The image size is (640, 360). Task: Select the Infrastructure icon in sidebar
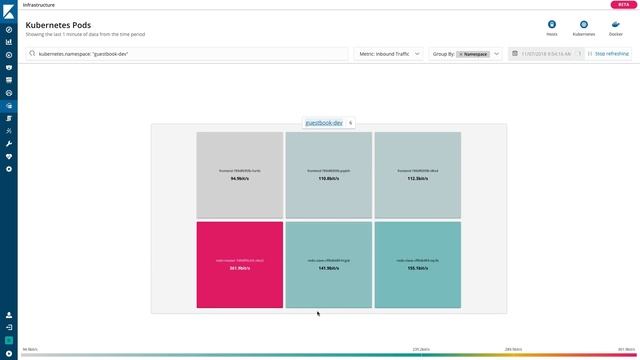(x=9, y=106)
